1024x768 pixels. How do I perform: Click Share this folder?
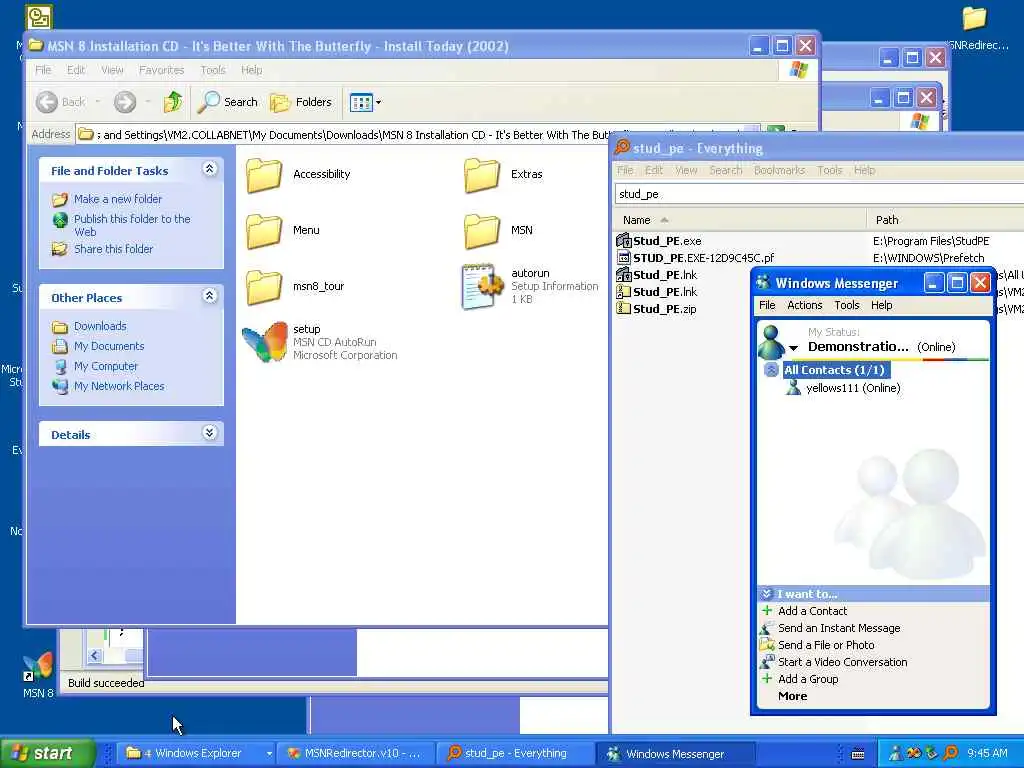pyautogui.click(x=114, y=249)
